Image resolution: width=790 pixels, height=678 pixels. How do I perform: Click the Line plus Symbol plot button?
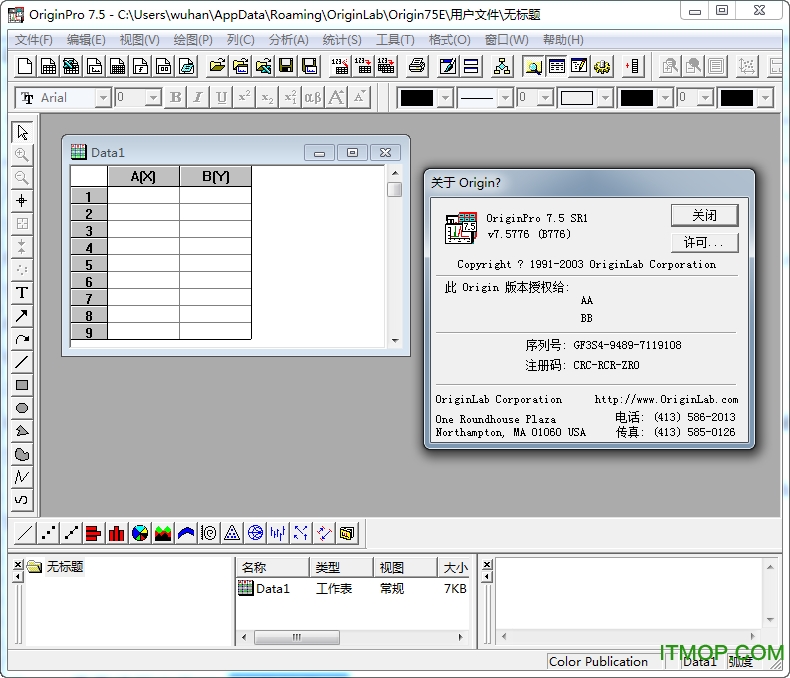[71, 532]
